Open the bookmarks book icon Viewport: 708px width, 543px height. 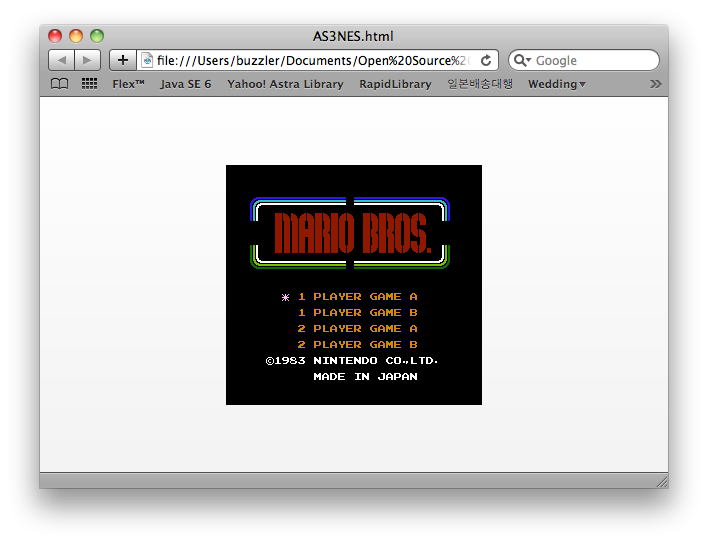tap(59, 84)
